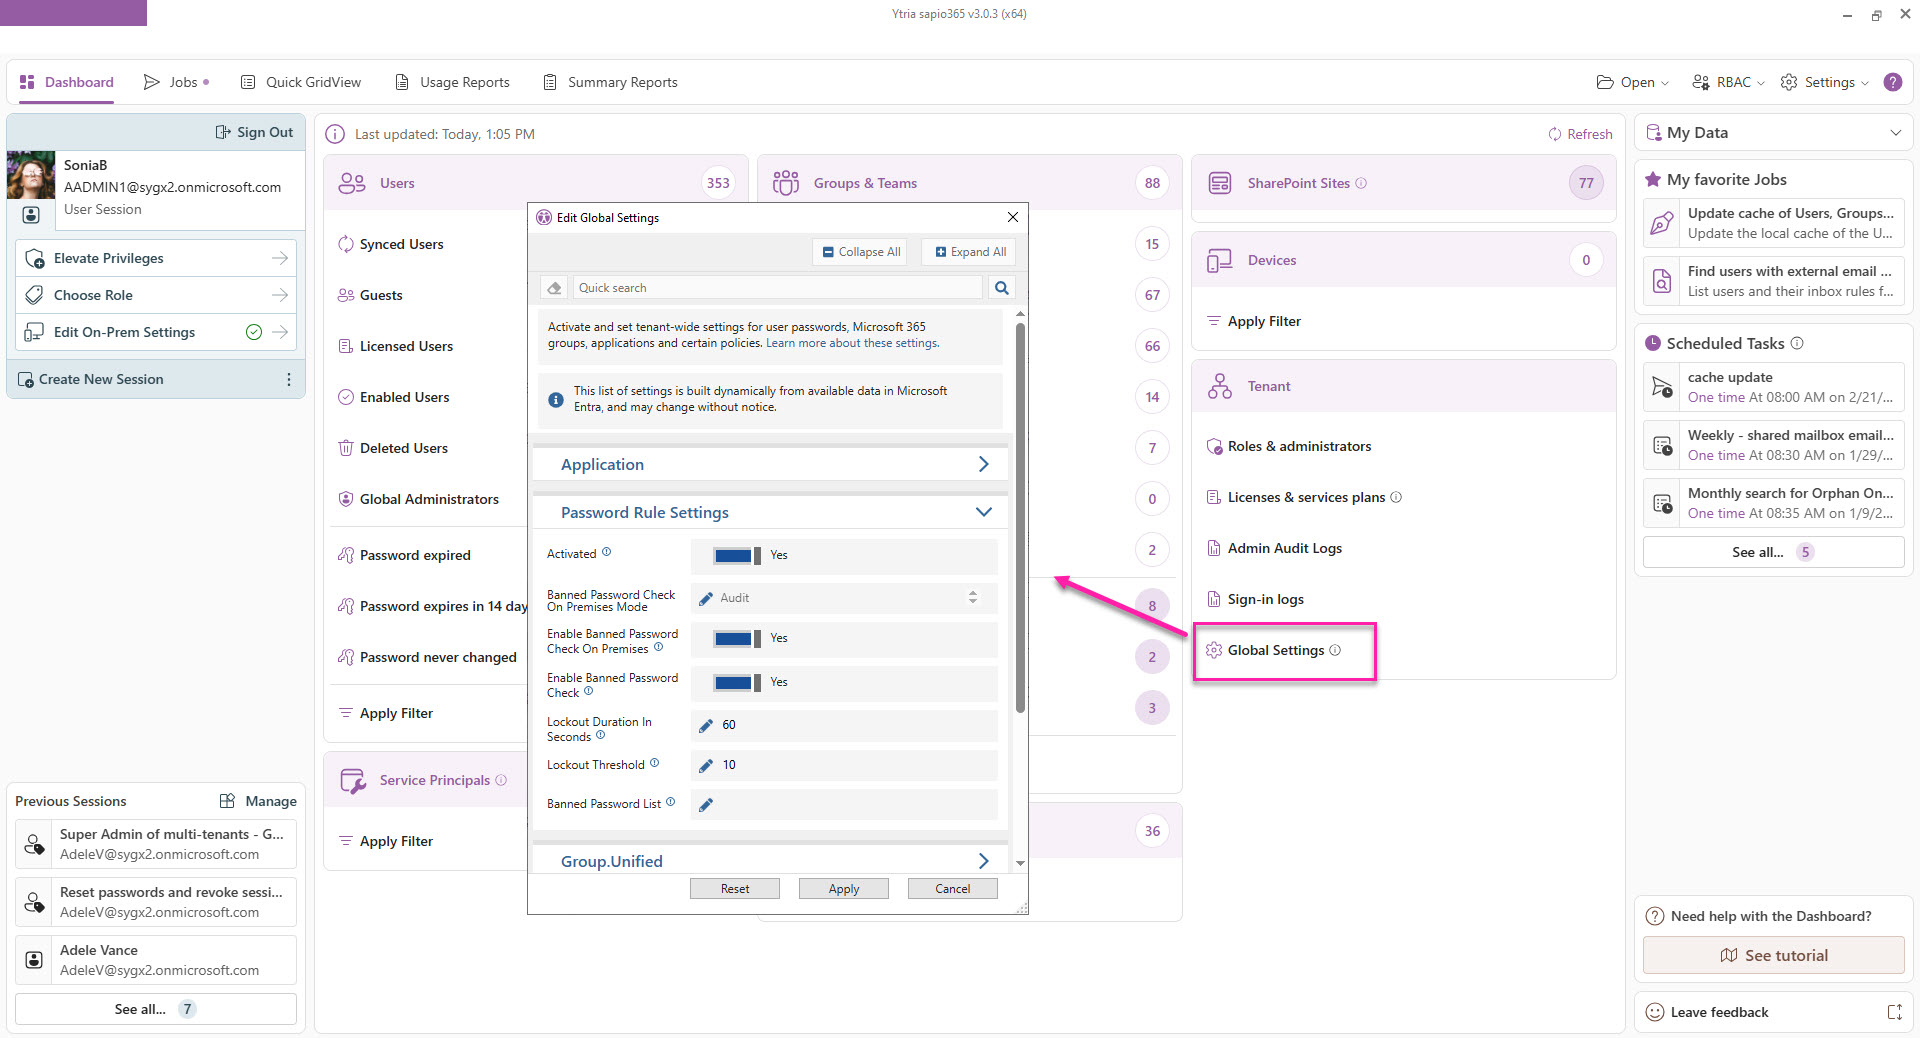Focus the Quick search input field

[778, 288]
